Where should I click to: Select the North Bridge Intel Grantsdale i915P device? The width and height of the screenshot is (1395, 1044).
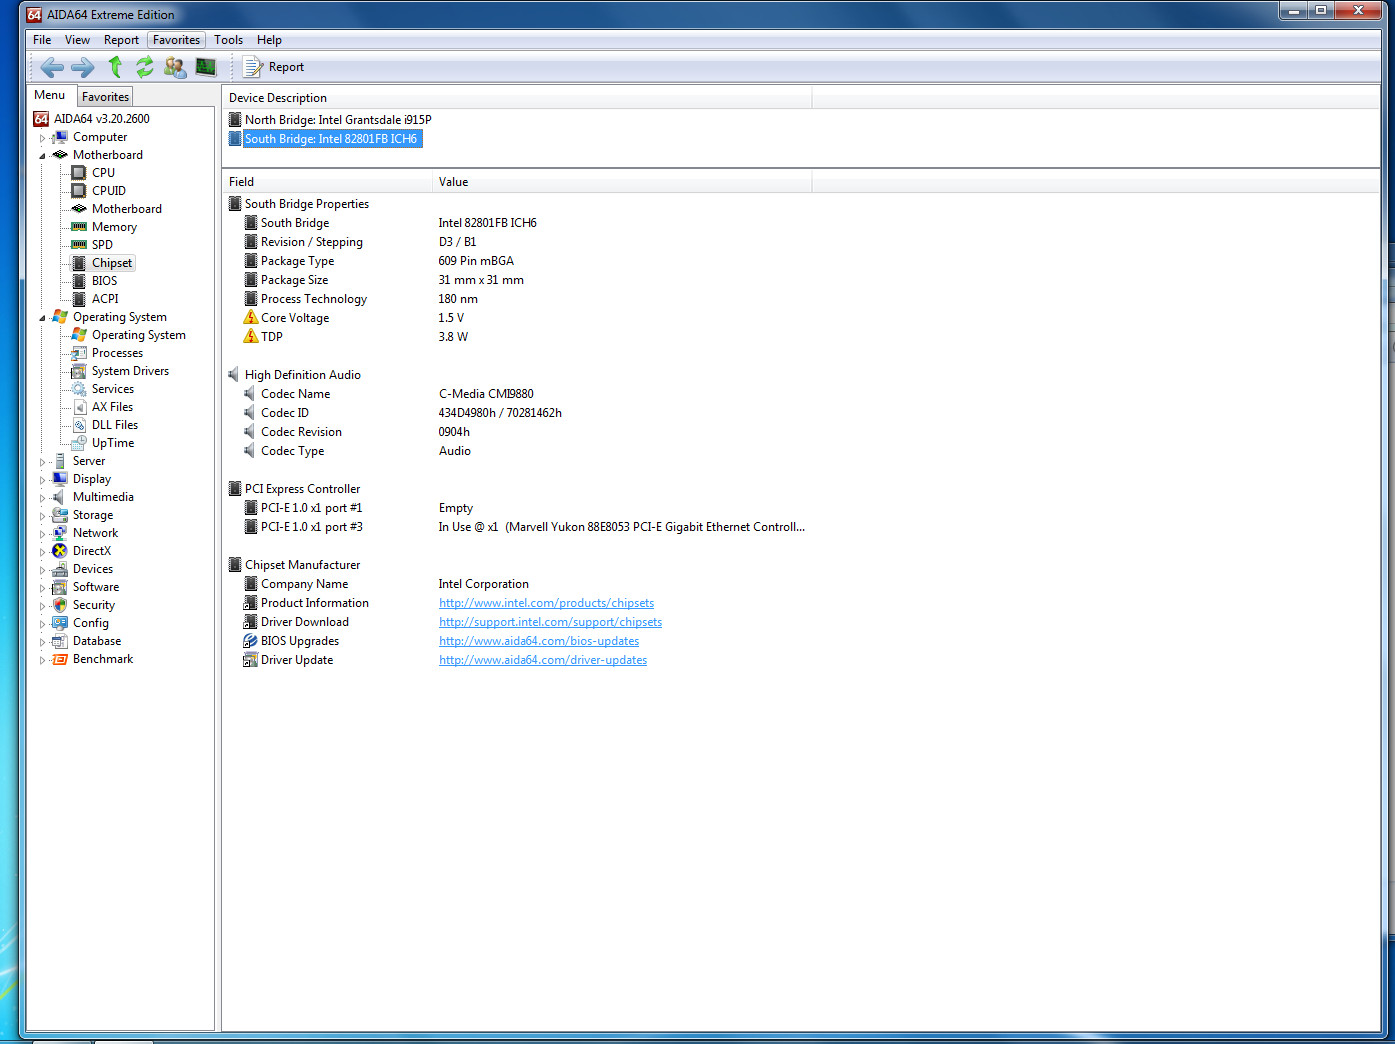338,120
